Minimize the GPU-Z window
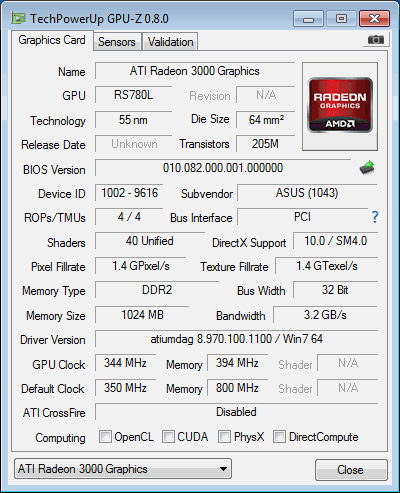 pyautogui.click(x=308, y=19)
